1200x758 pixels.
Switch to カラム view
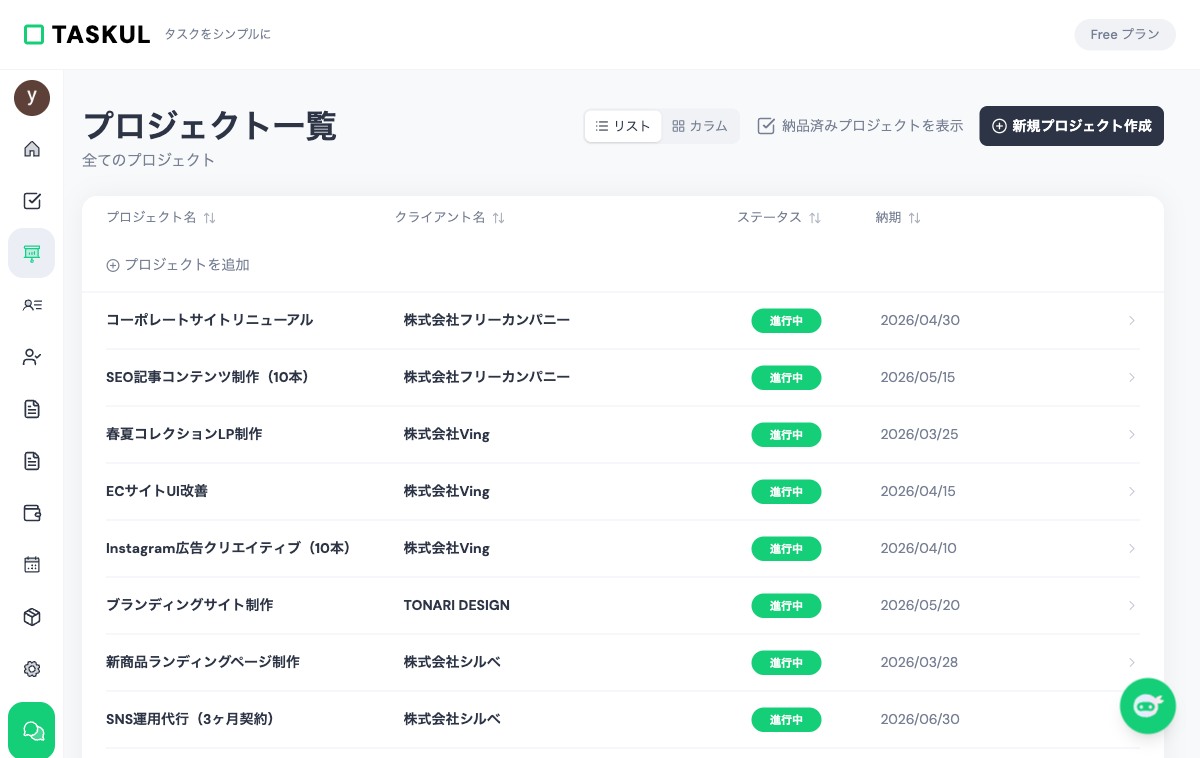click(x=700, y=126)
